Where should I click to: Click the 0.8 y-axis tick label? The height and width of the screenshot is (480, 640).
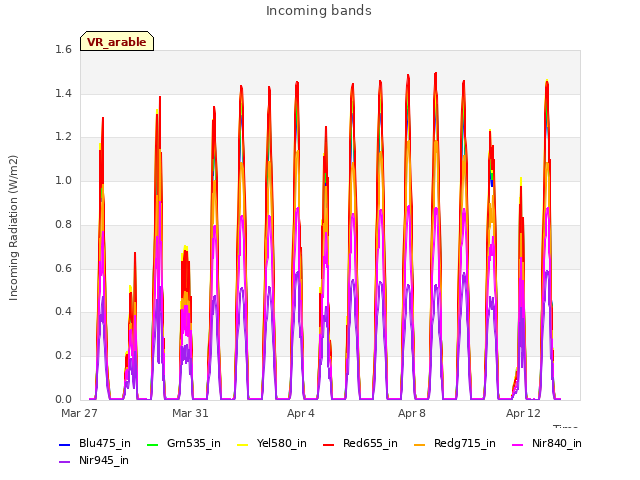63,224
